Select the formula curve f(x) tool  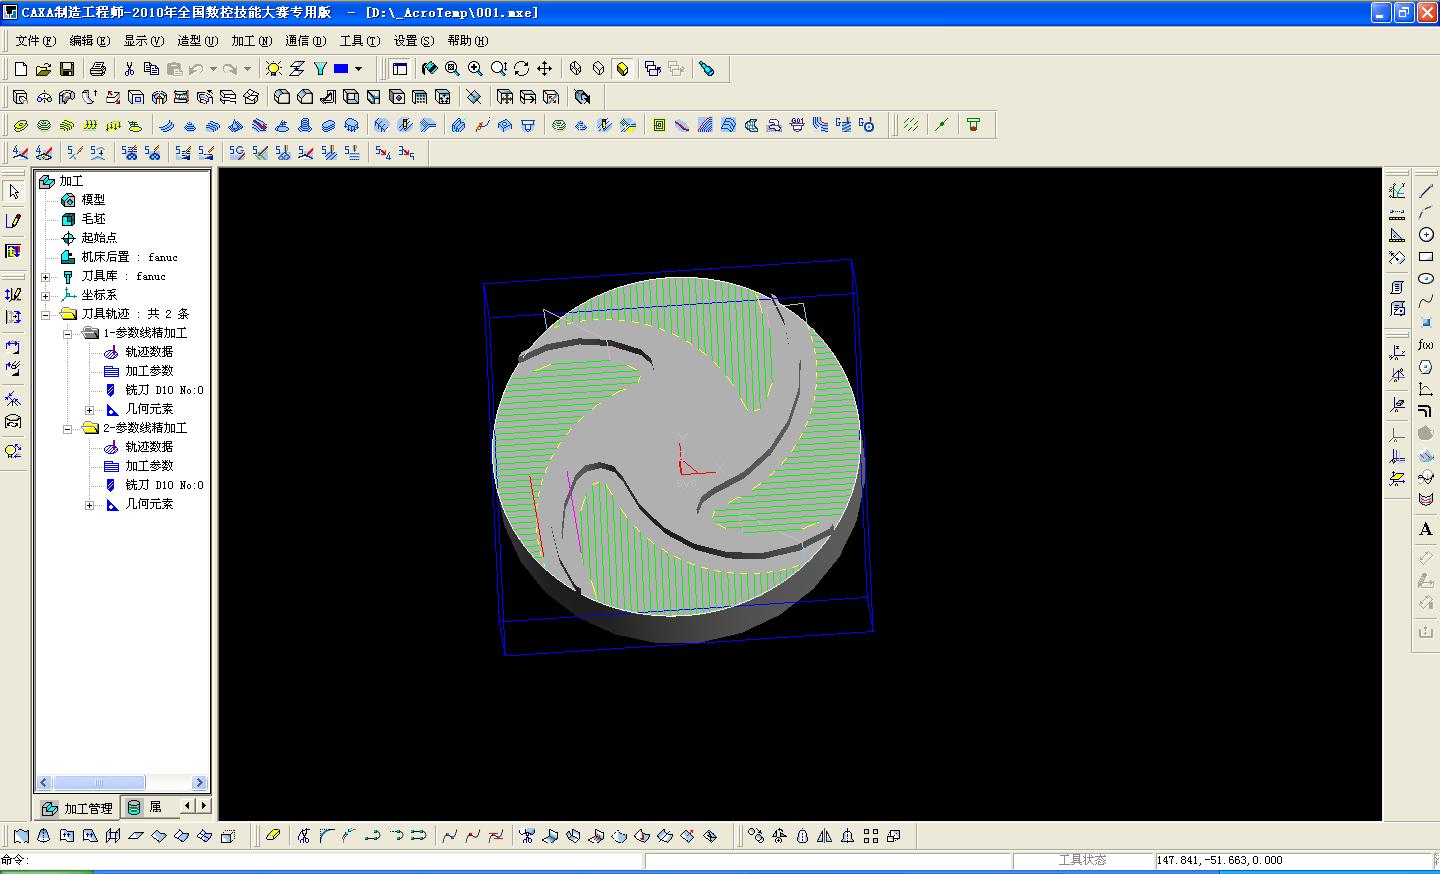tap(1426, 345)
